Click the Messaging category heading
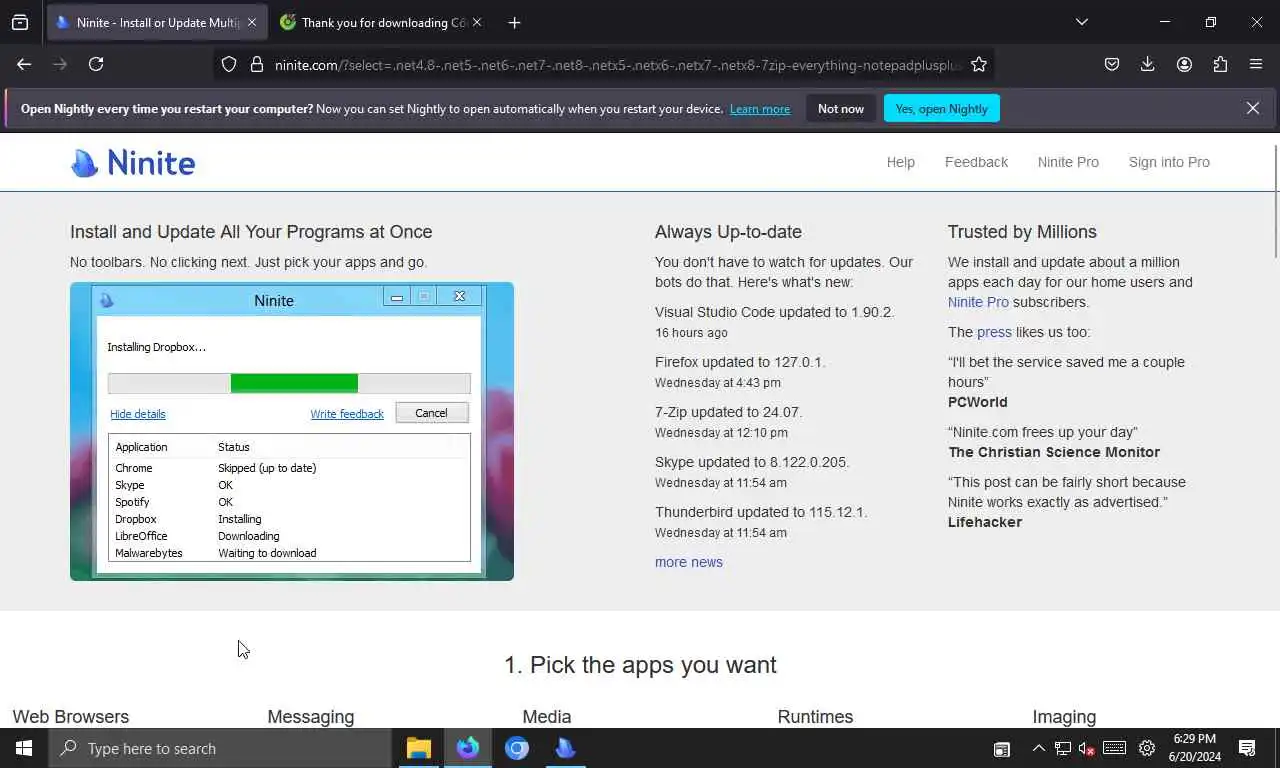This screenshot has width=1280, height=768. coord(311,717)
